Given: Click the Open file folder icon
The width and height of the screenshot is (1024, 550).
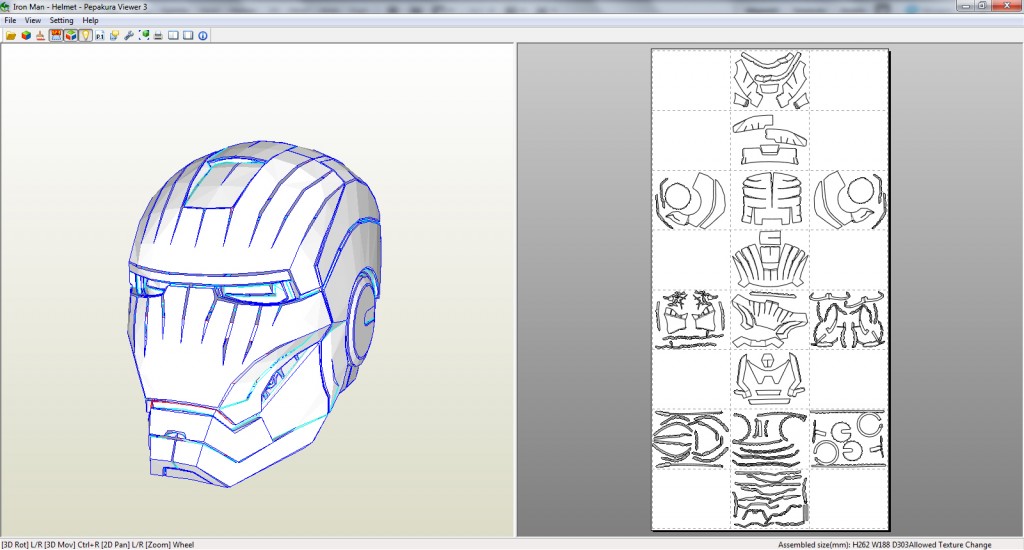Looking at the screenshot, I should pyautogui.click(x=11, y=35).
